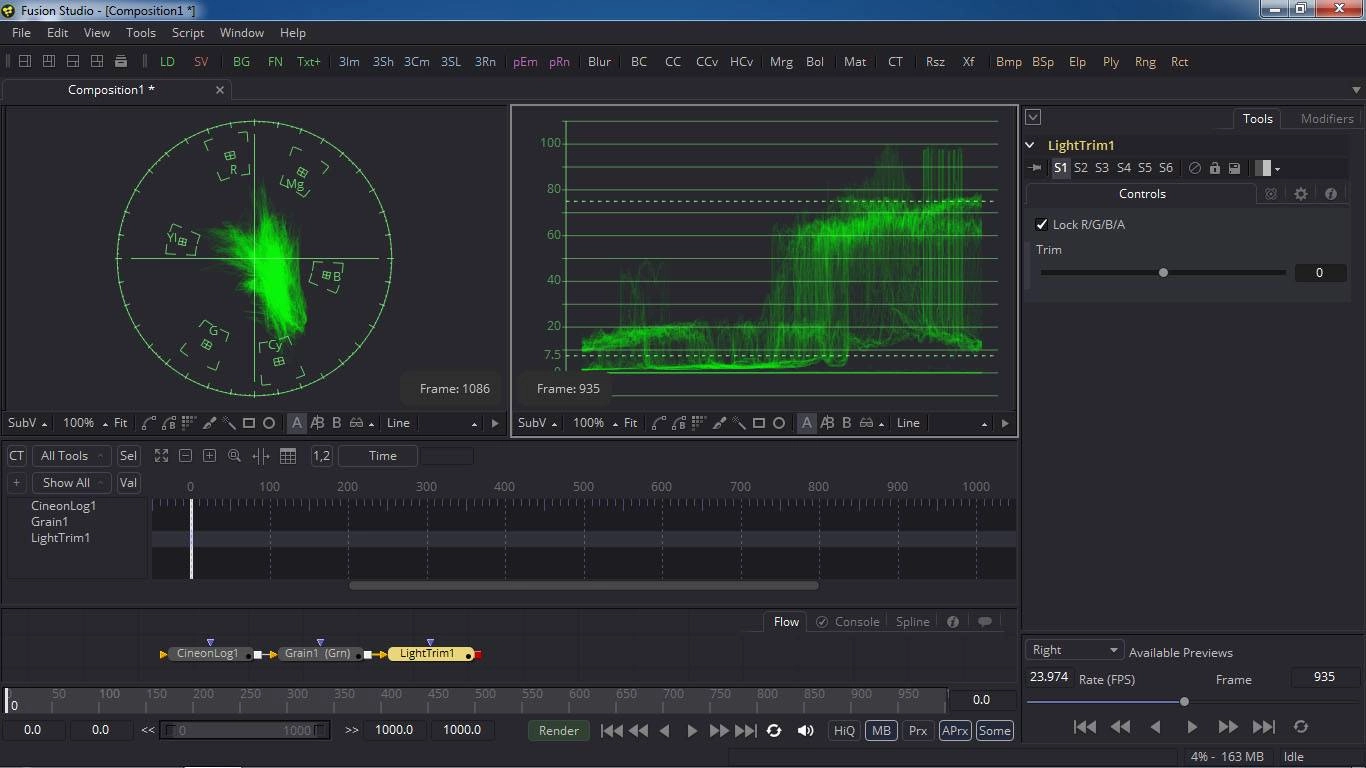Click the panel options chevron above LightTrim1
The width and height of the screenshot is (1366, 768).
(x=1033, y=117)
